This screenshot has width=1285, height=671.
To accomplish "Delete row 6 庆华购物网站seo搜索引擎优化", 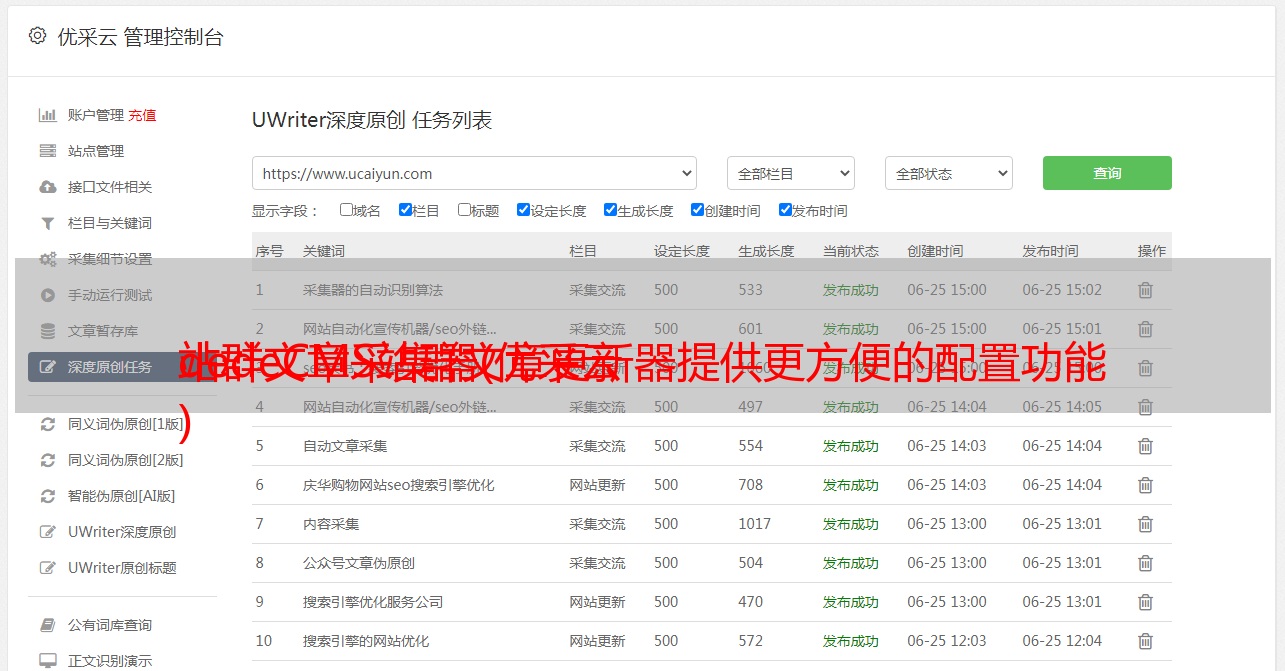I will coord(1146,485).
